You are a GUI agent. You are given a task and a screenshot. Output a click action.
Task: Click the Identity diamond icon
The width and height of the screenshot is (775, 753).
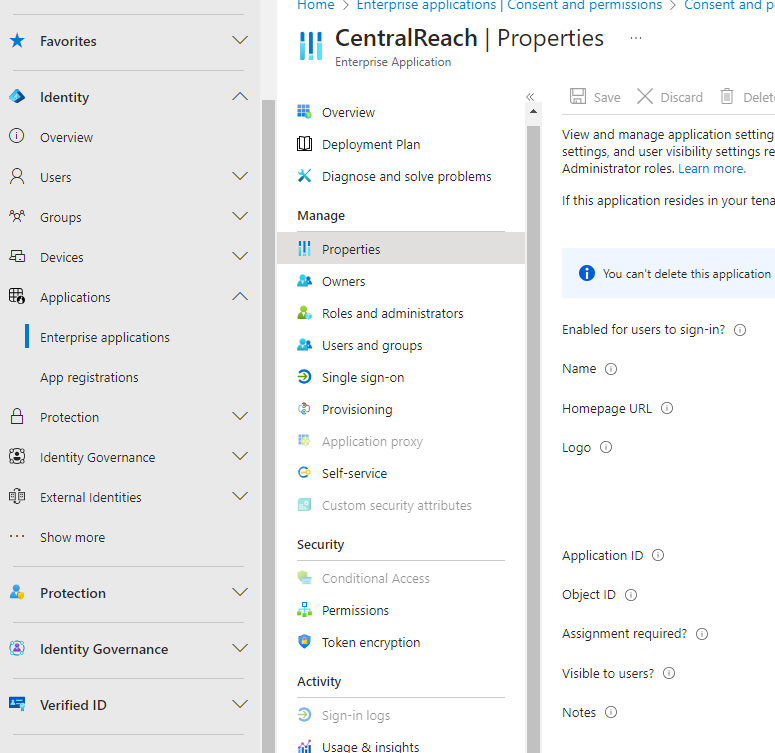(17, 96)
